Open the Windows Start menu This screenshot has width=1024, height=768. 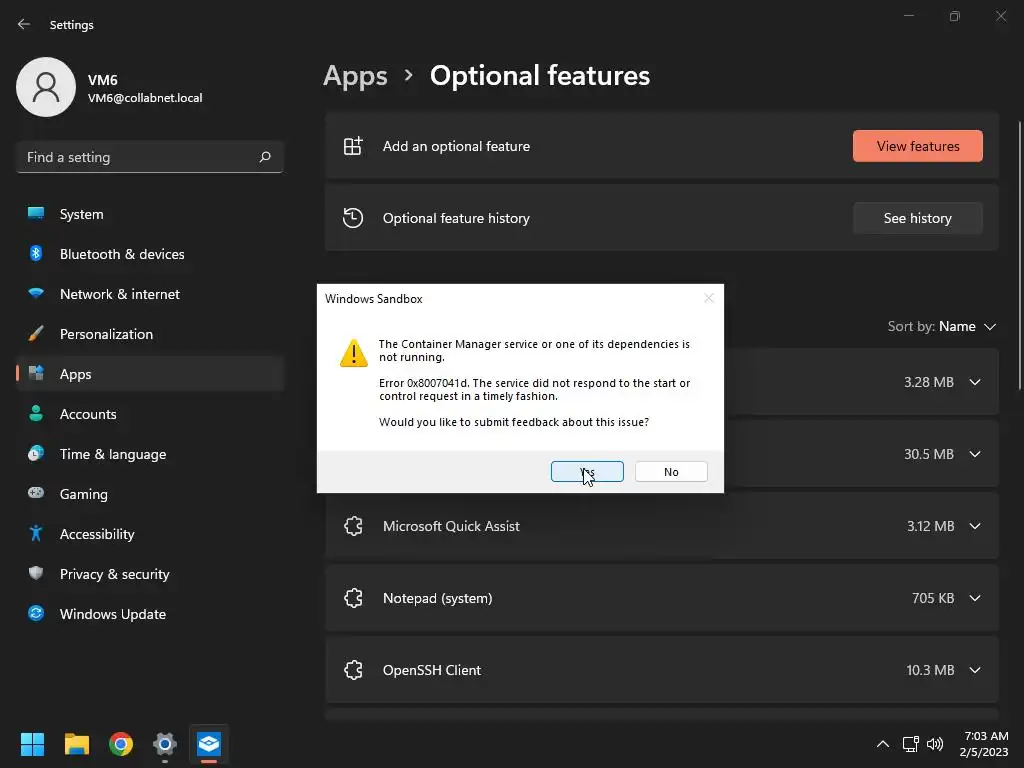pyautogui.click(x=33, y=744)
